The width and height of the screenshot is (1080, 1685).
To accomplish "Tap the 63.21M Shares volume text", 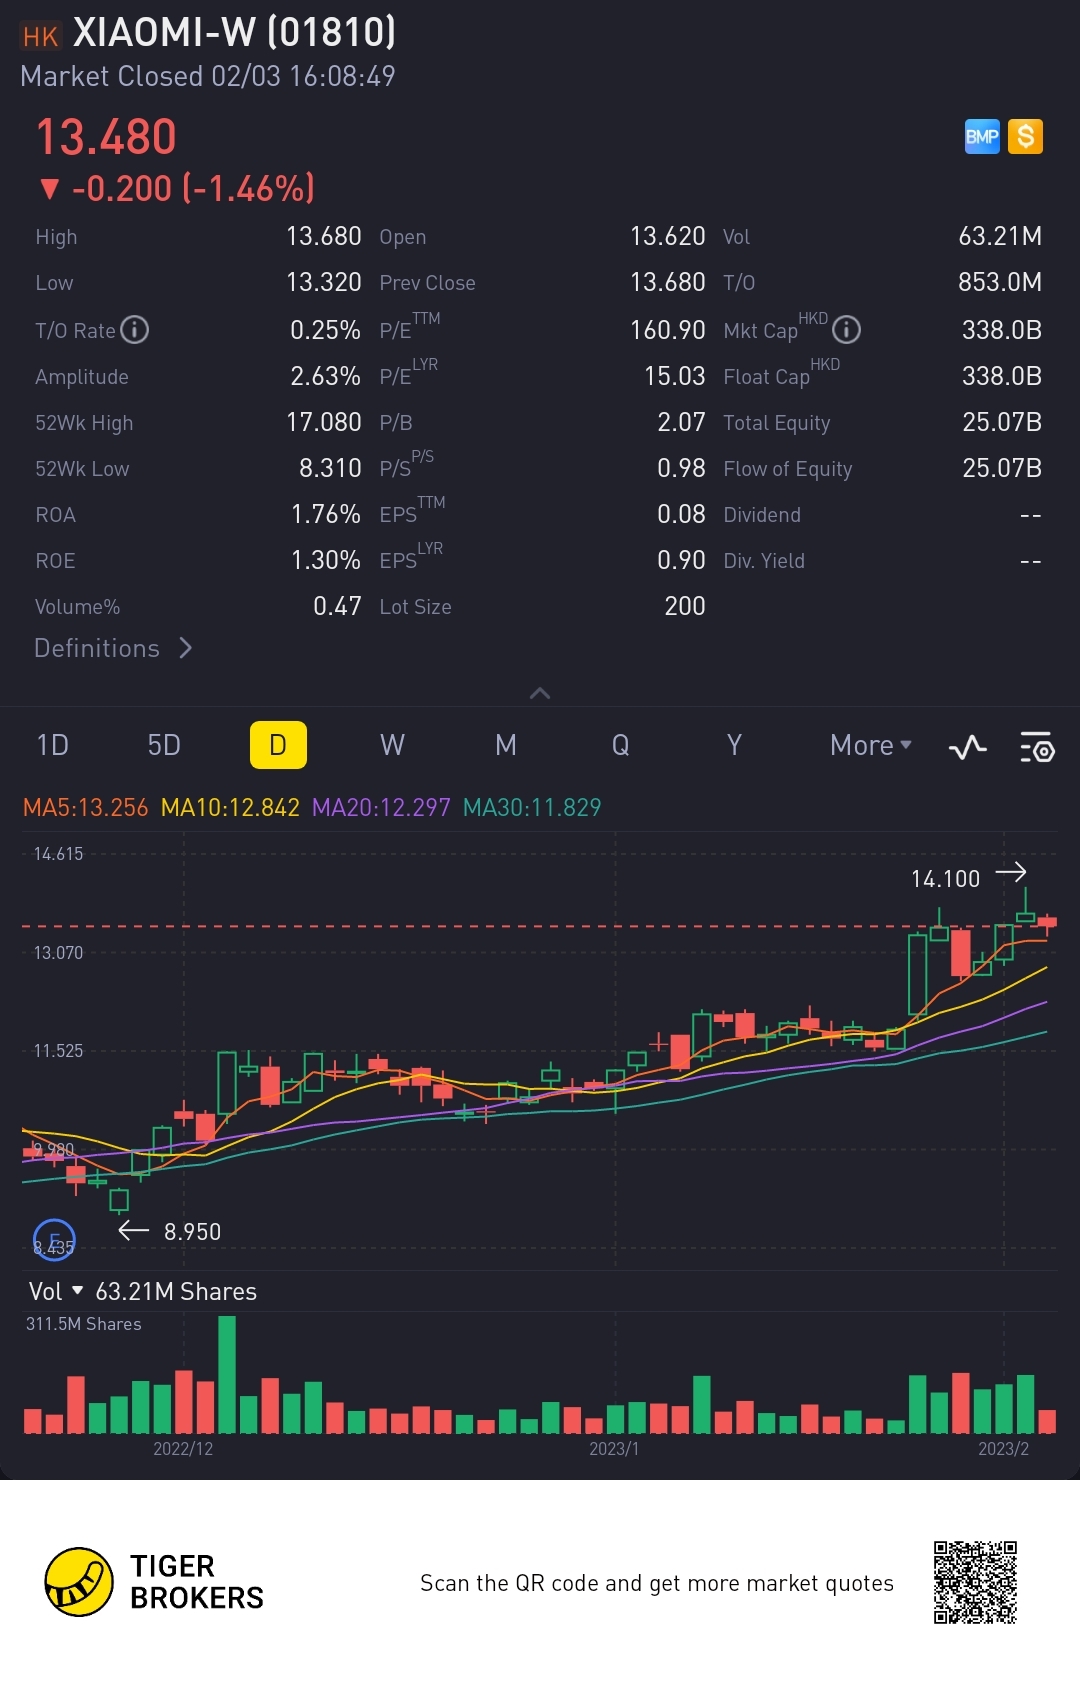I will pos(176,1291).
